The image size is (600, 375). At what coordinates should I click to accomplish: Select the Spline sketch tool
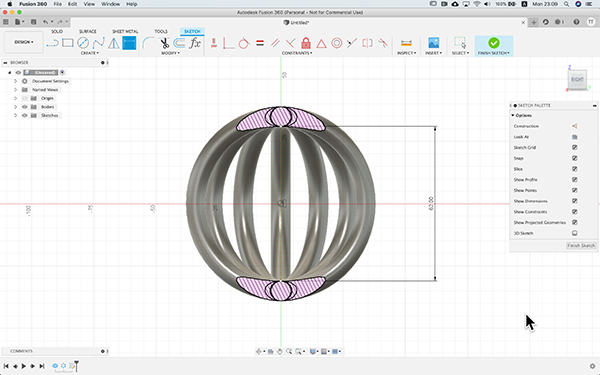pos(98,43)
